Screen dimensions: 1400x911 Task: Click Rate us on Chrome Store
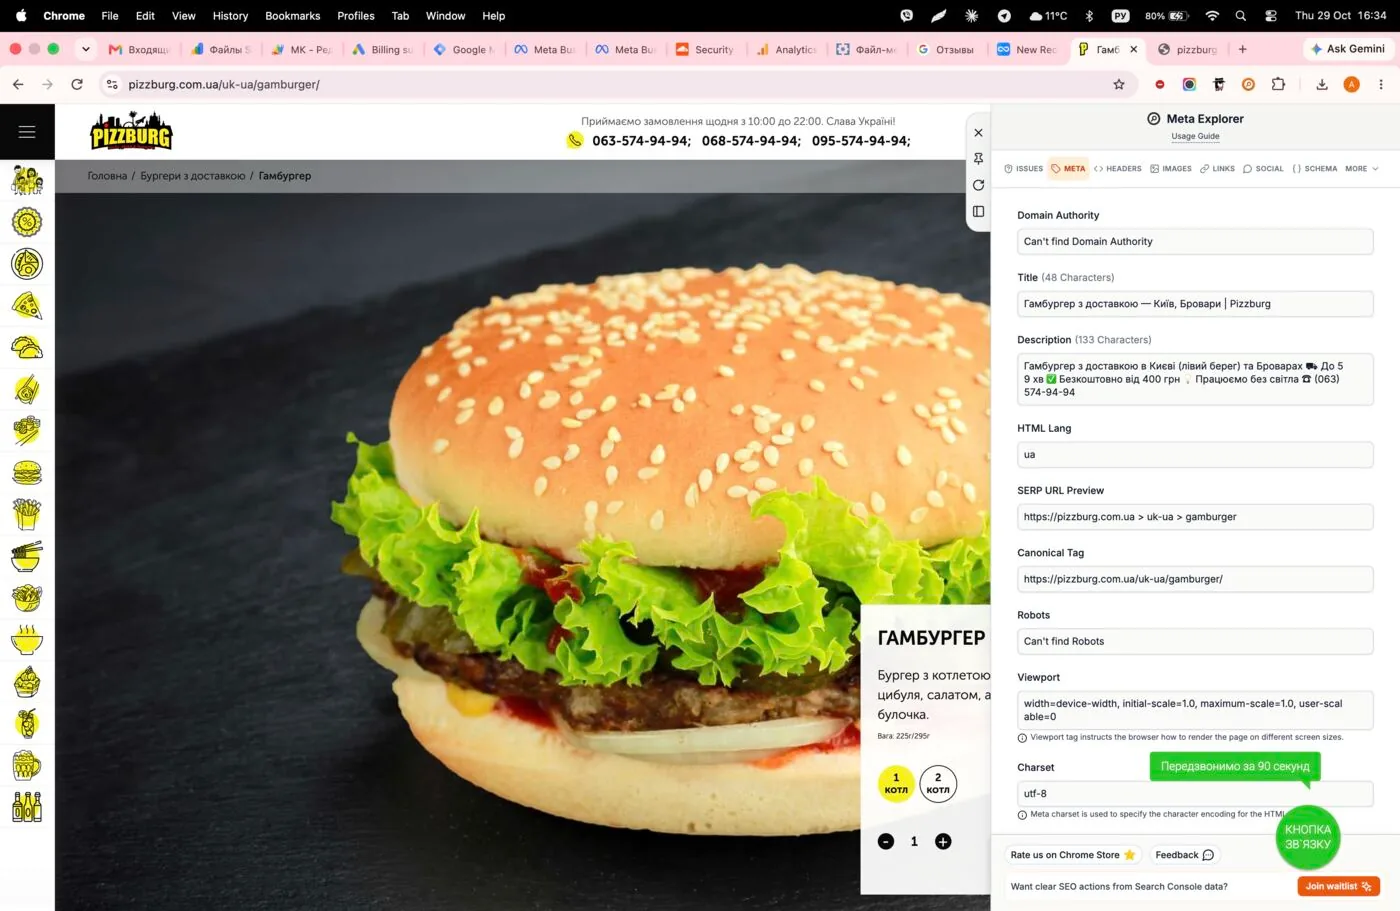pos(1073,855)
